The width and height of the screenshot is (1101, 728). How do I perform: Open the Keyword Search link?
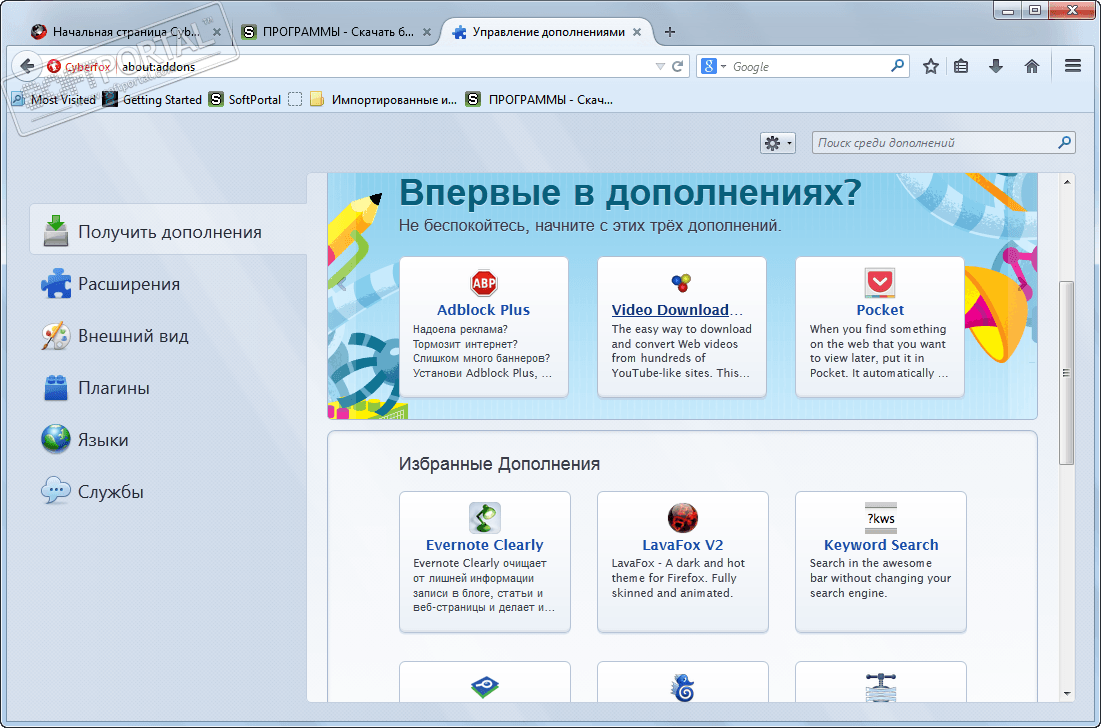pos(881,545)
